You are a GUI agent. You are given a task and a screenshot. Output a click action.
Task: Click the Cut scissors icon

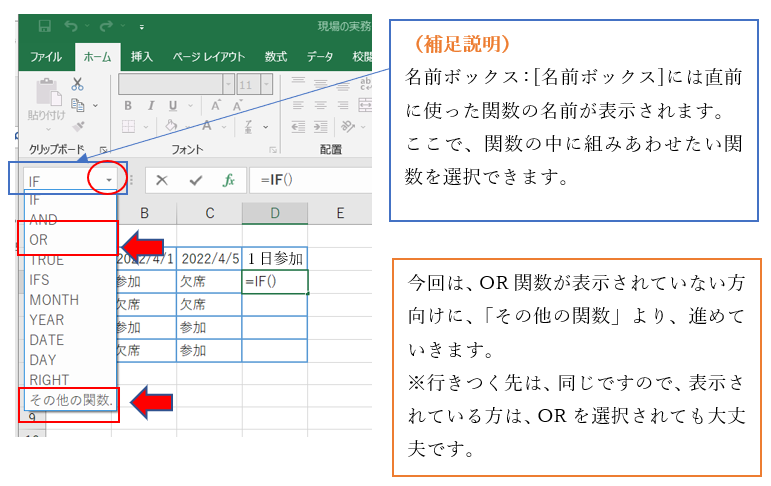coord(78,86)
